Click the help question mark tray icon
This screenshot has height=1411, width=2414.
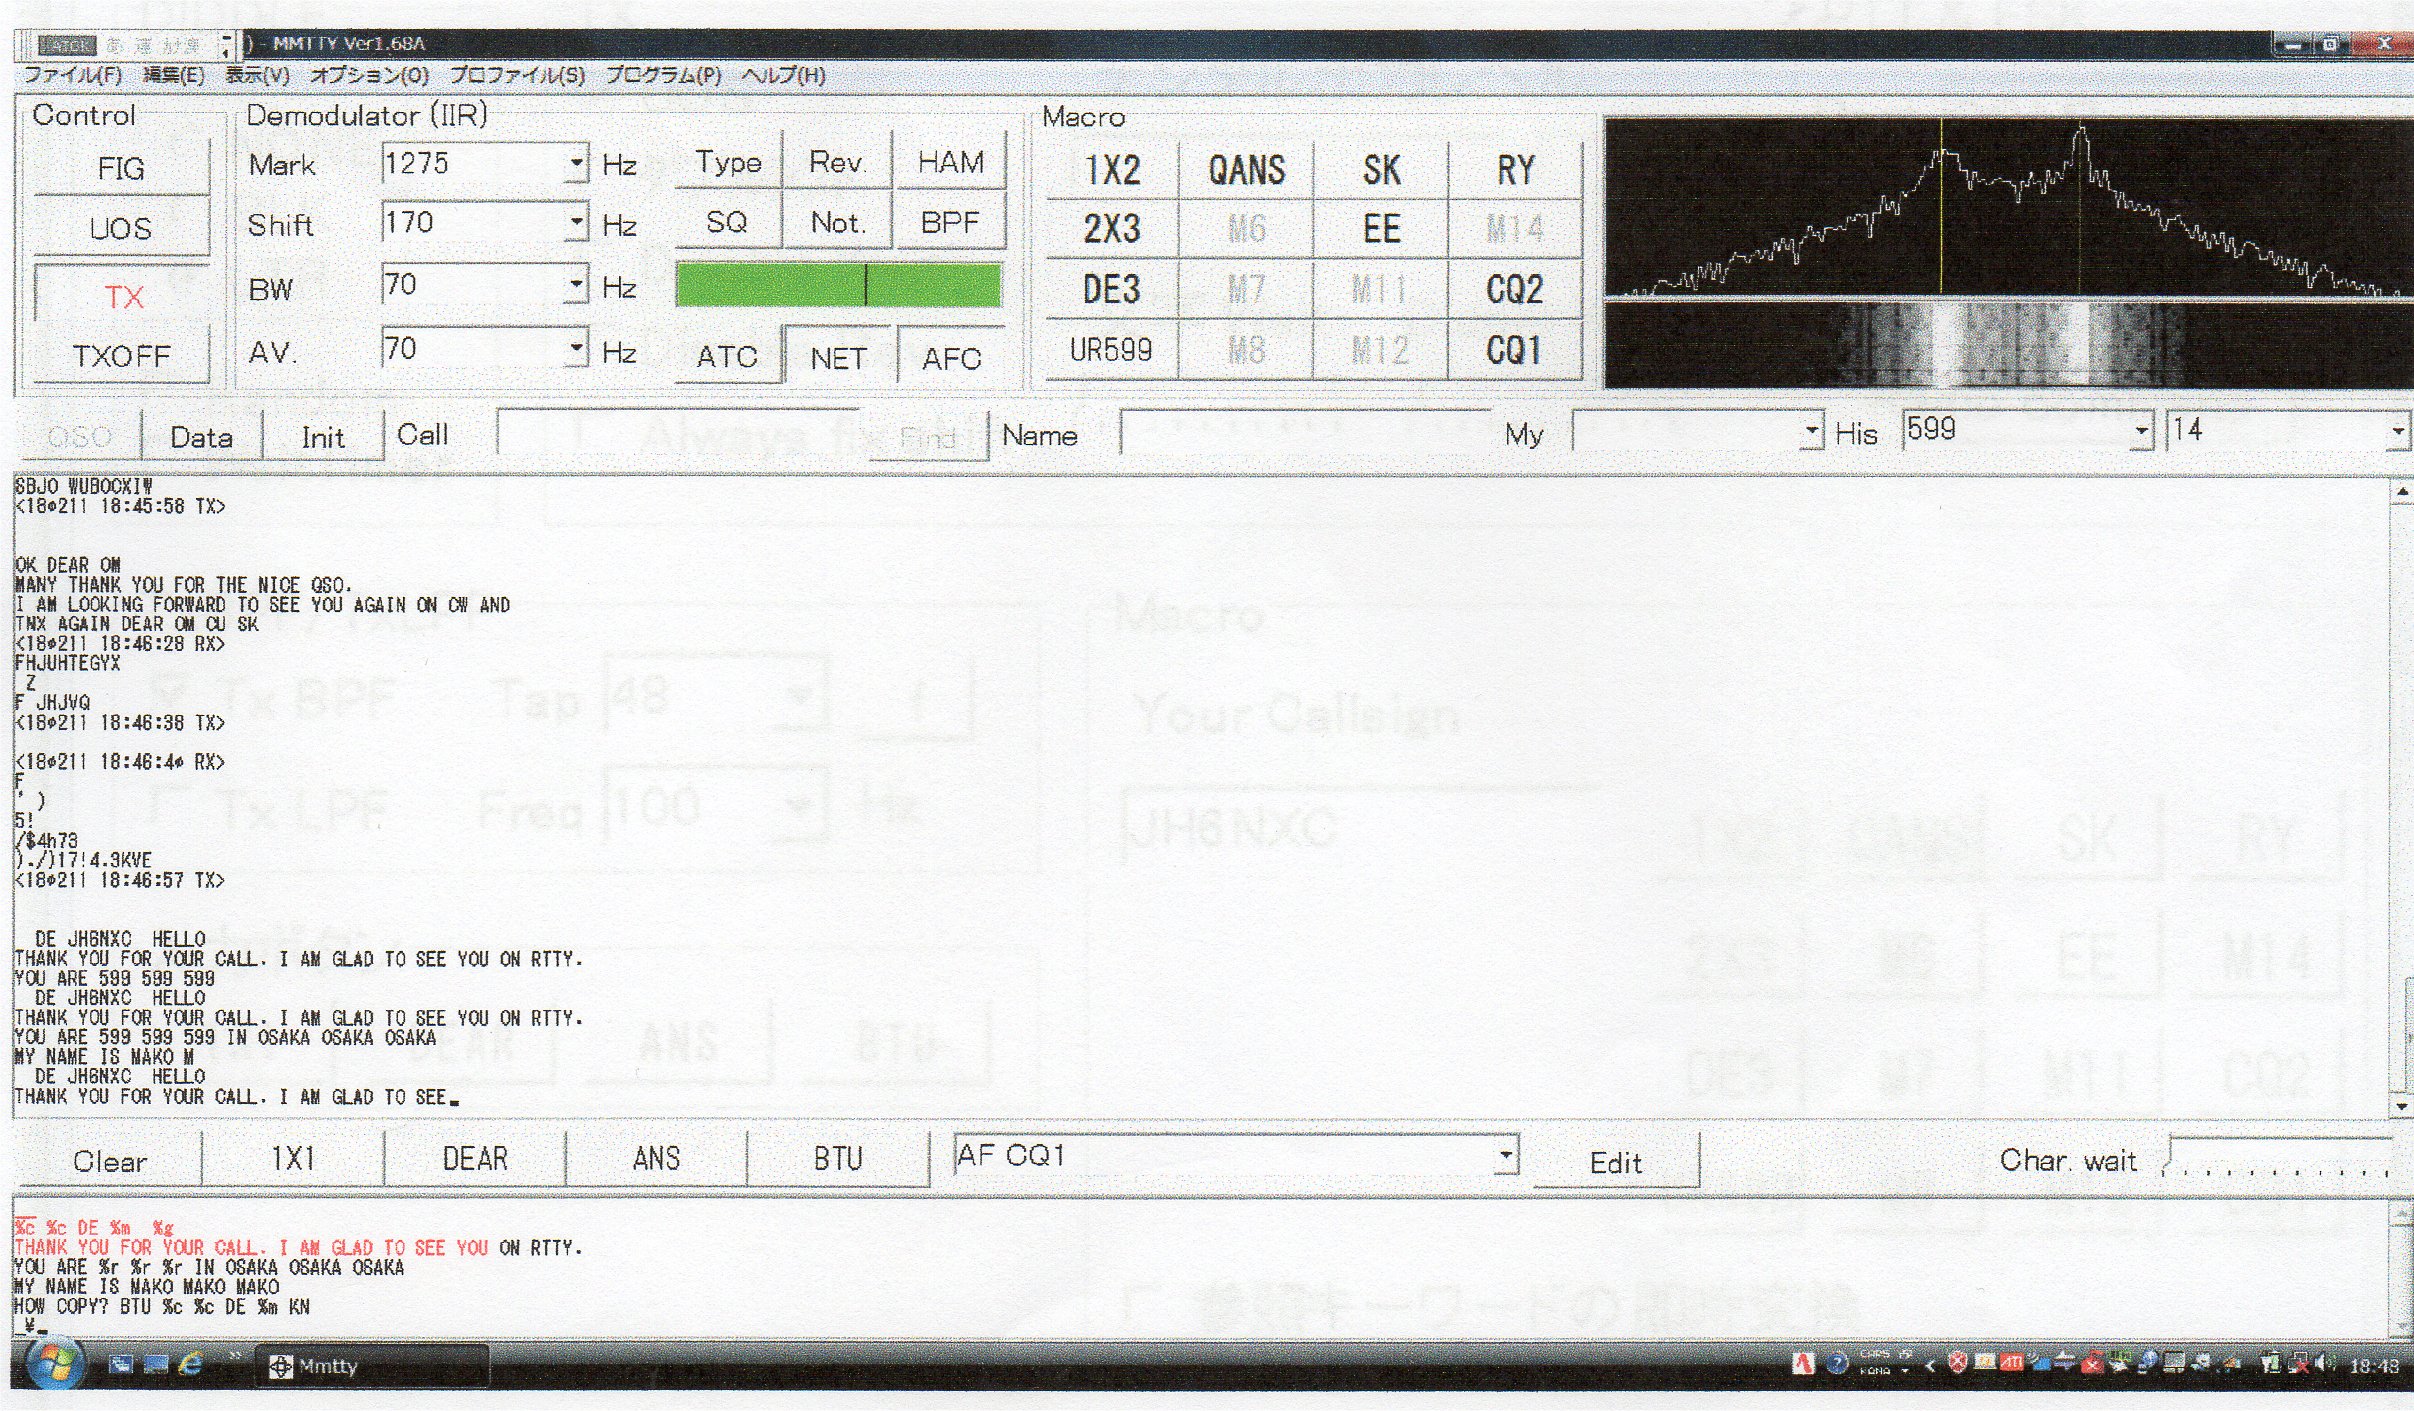[1836, 1363]
